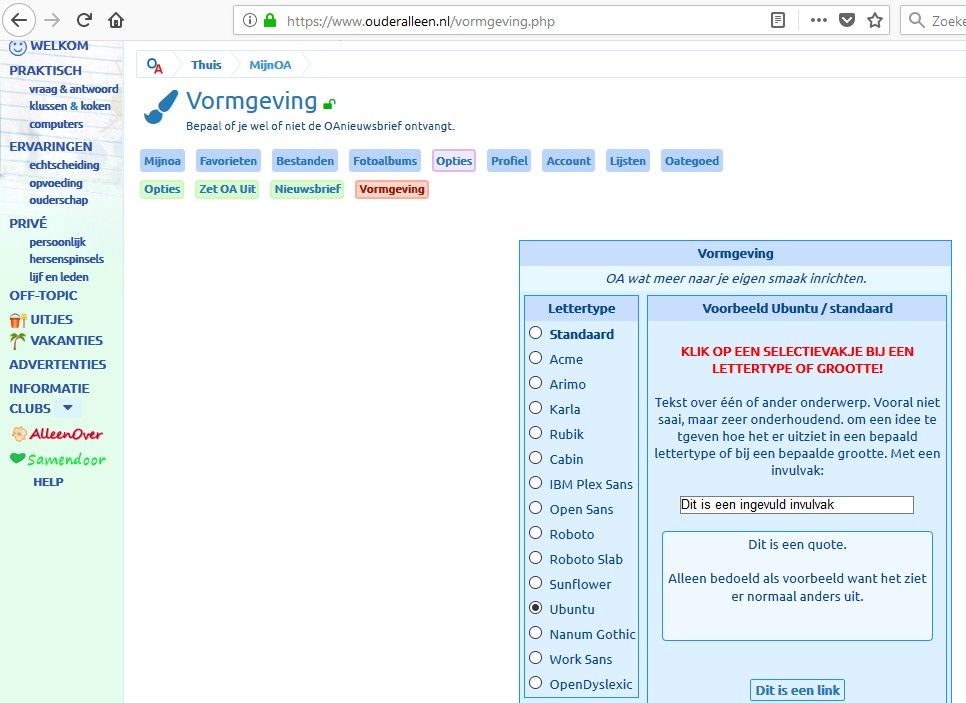Switch to the Profiel tab
Viewport: 966px width, 703px height.
509,161
